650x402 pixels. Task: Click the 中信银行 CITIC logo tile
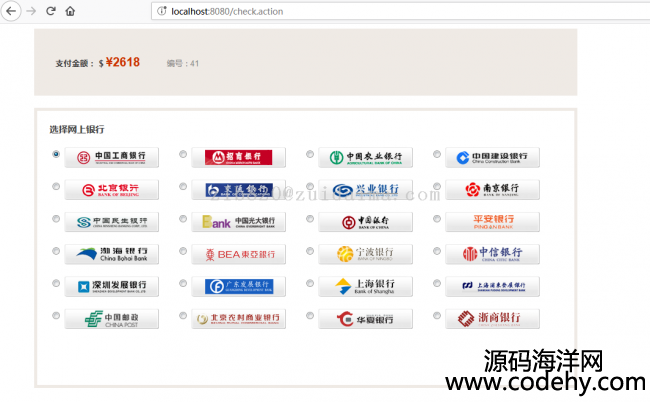[x=492, y=254]
